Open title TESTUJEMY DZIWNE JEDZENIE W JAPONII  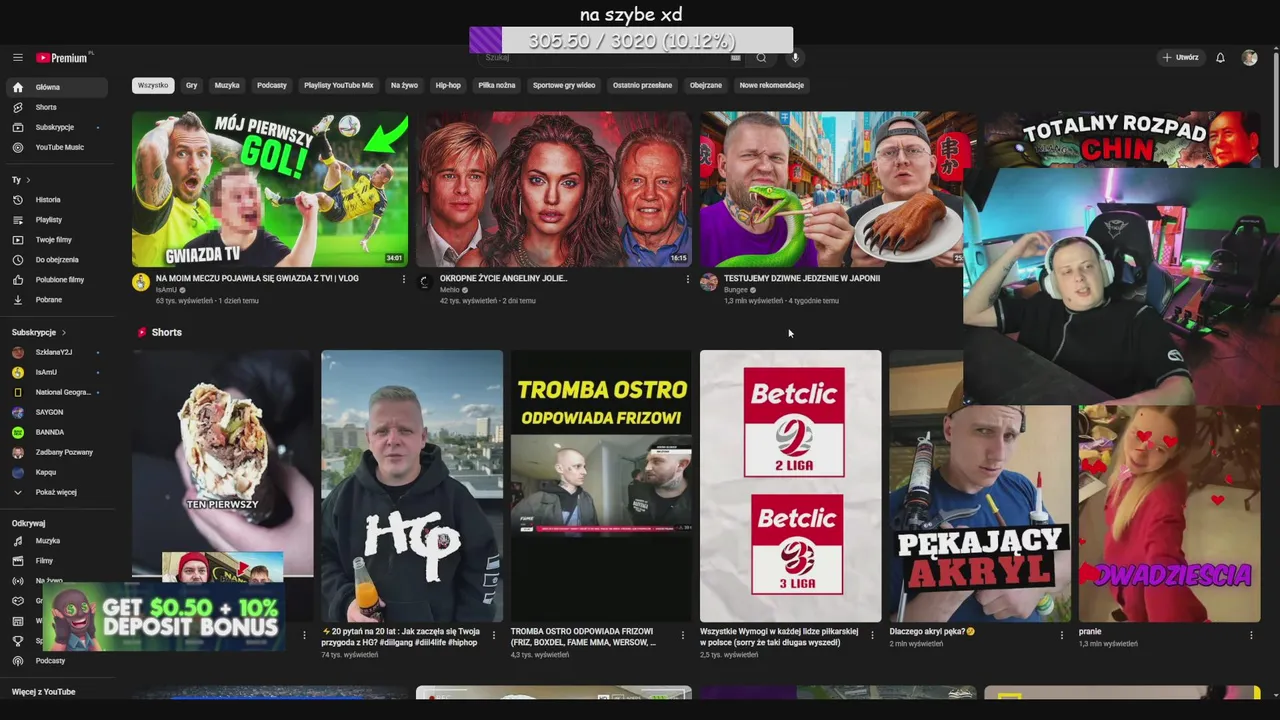click(x=802, y=279)
